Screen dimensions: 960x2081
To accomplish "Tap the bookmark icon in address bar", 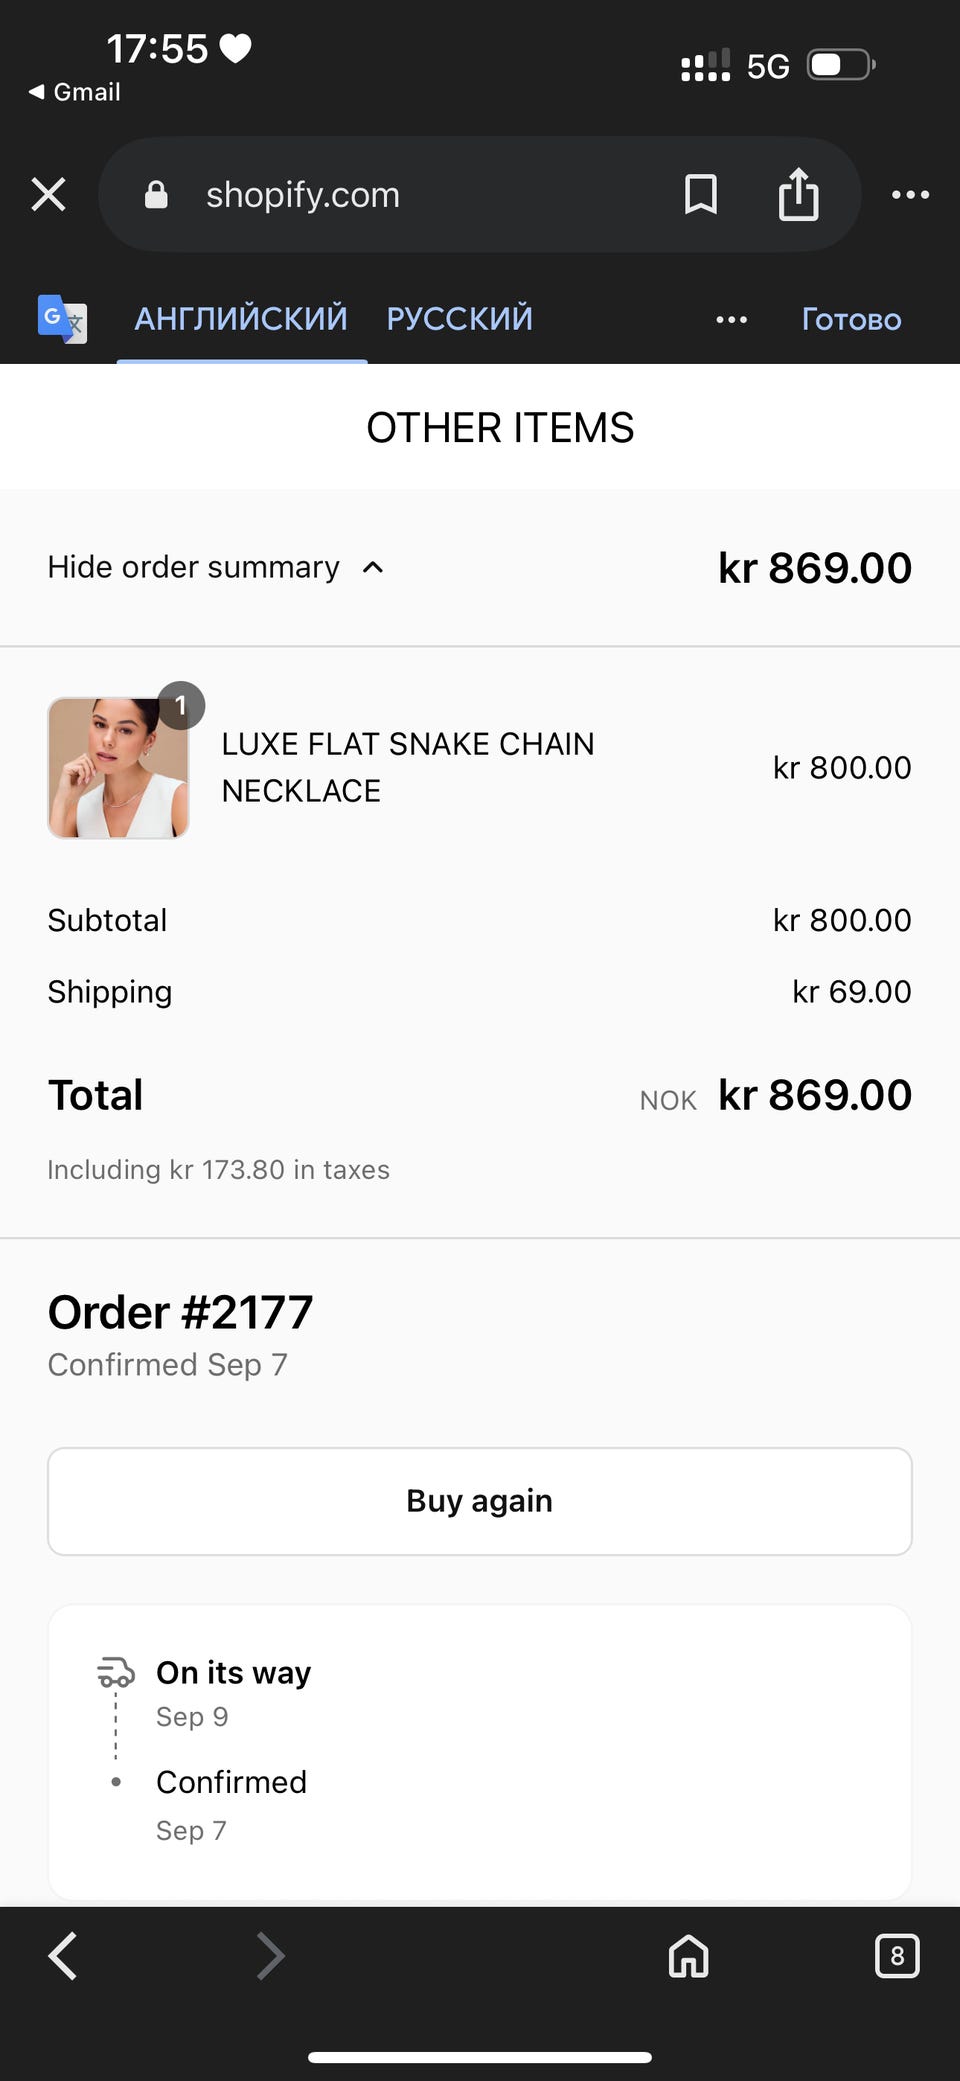I will (x=700, y=194).
